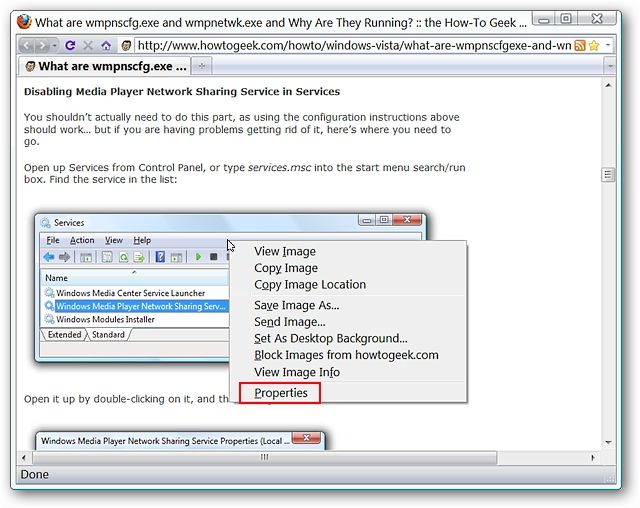The image size is (640, 508).
Task: Open Action menu in Services image
Action: coord(82,240)
